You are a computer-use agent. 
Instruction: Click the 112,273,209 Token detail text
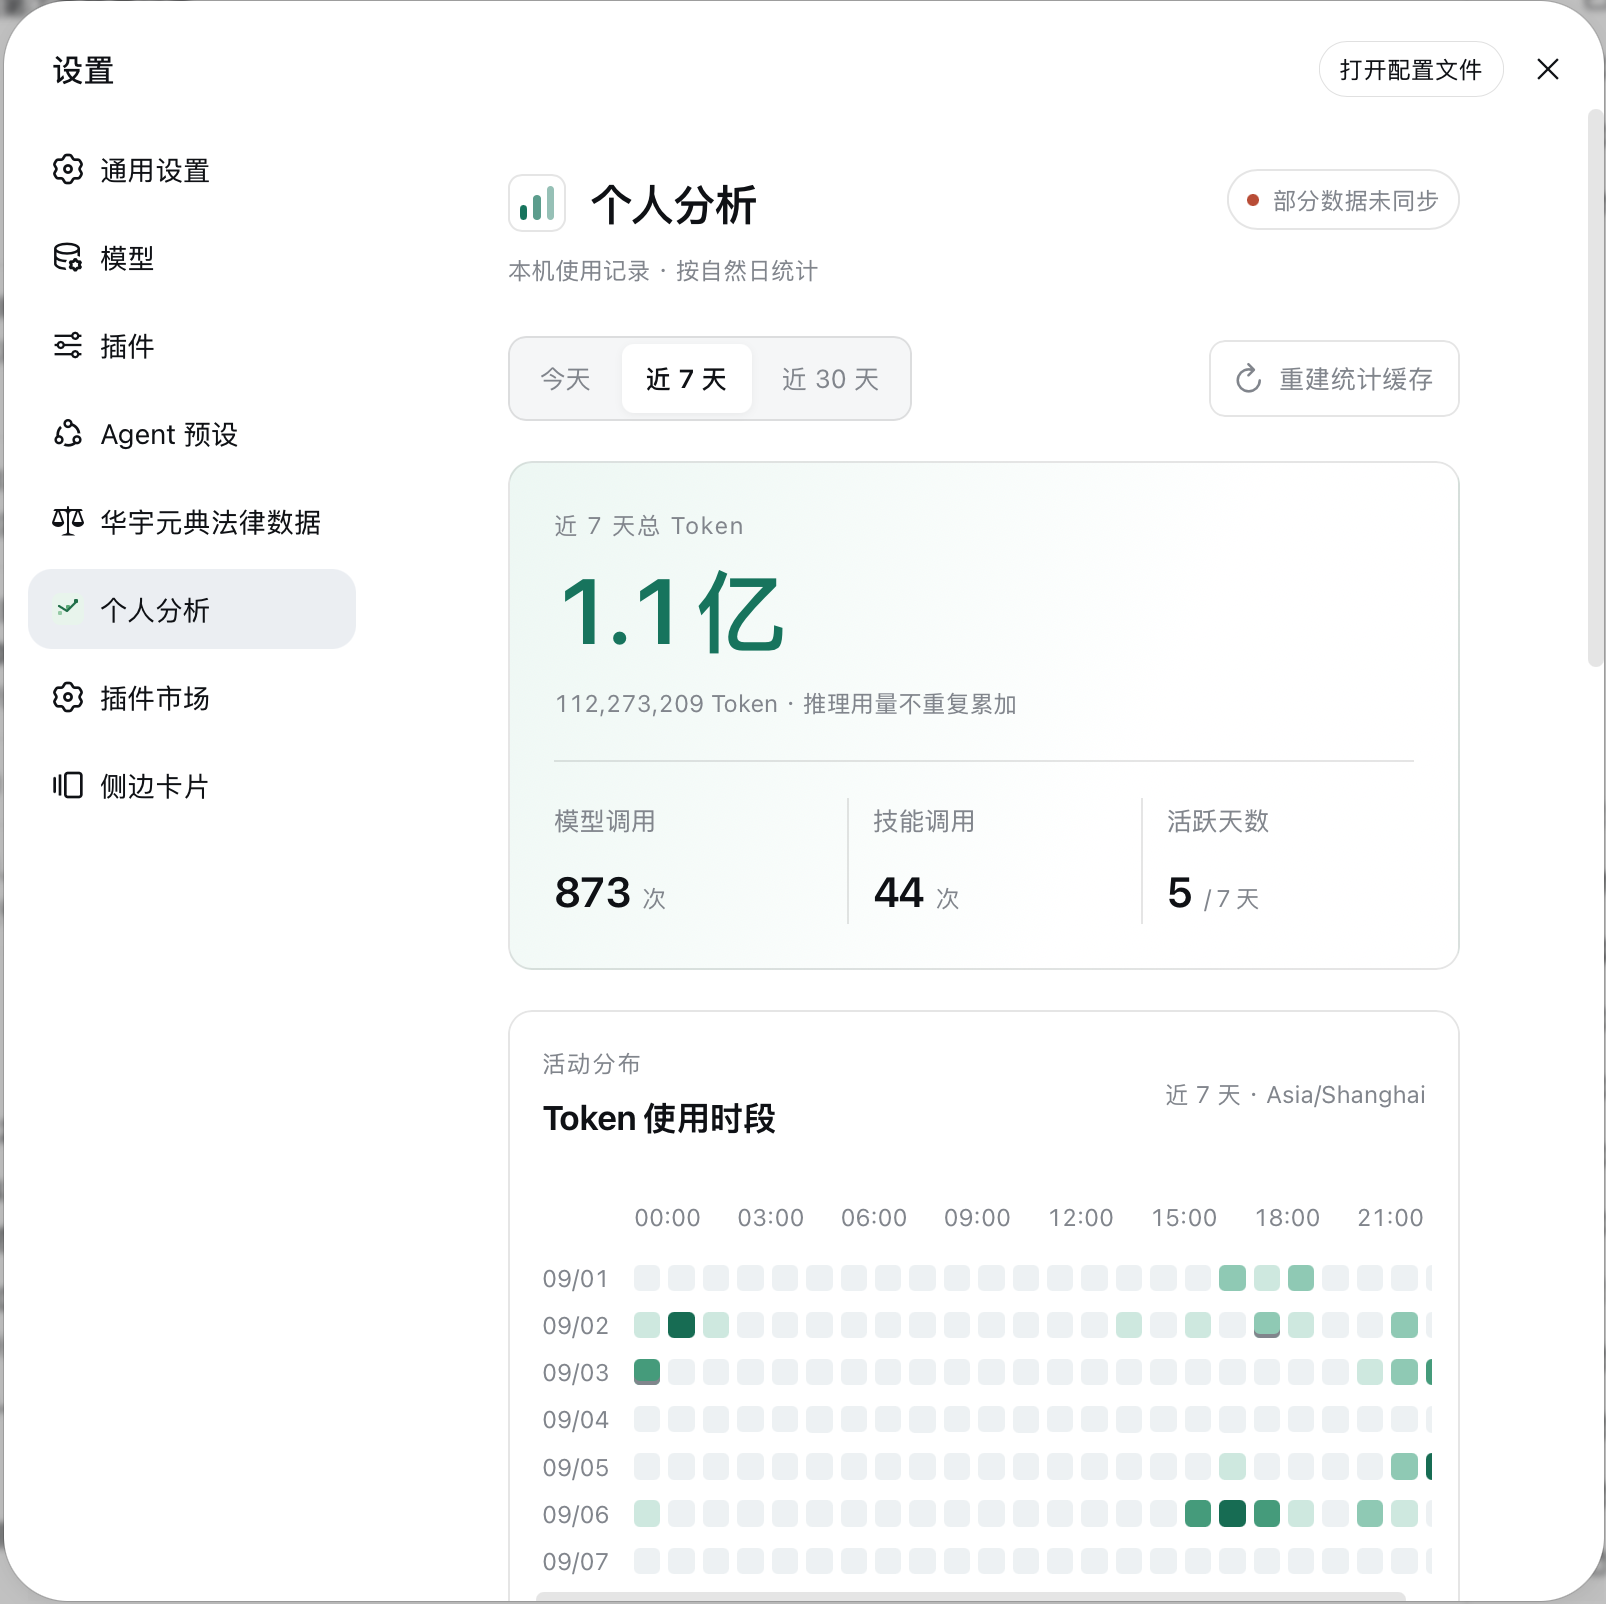pyautogui.click(x=786, y=704)
